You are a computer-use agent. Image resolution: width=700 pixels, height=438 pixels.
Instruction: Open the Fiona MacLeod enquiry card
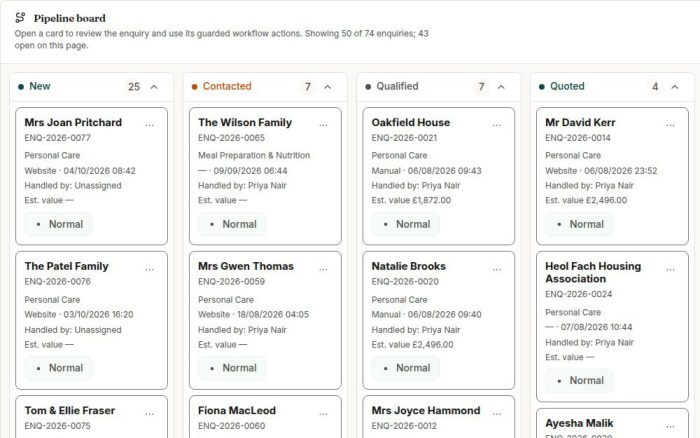tap(265, 417)
